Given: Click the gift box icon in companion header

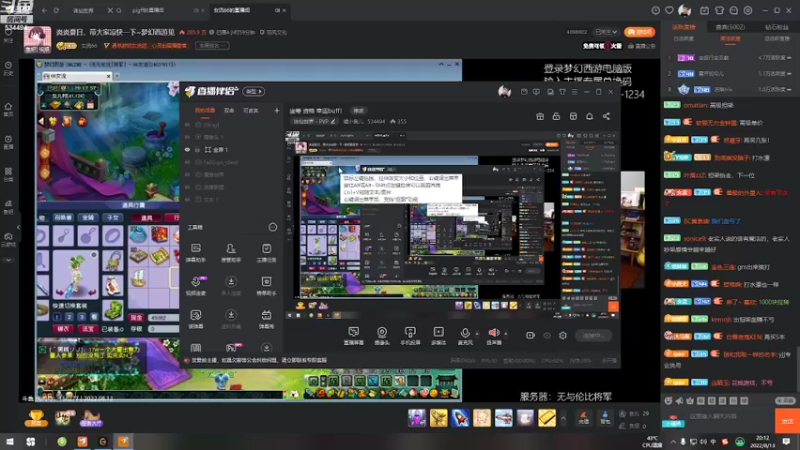Looking at the screenshot, I should pos(540,116).
